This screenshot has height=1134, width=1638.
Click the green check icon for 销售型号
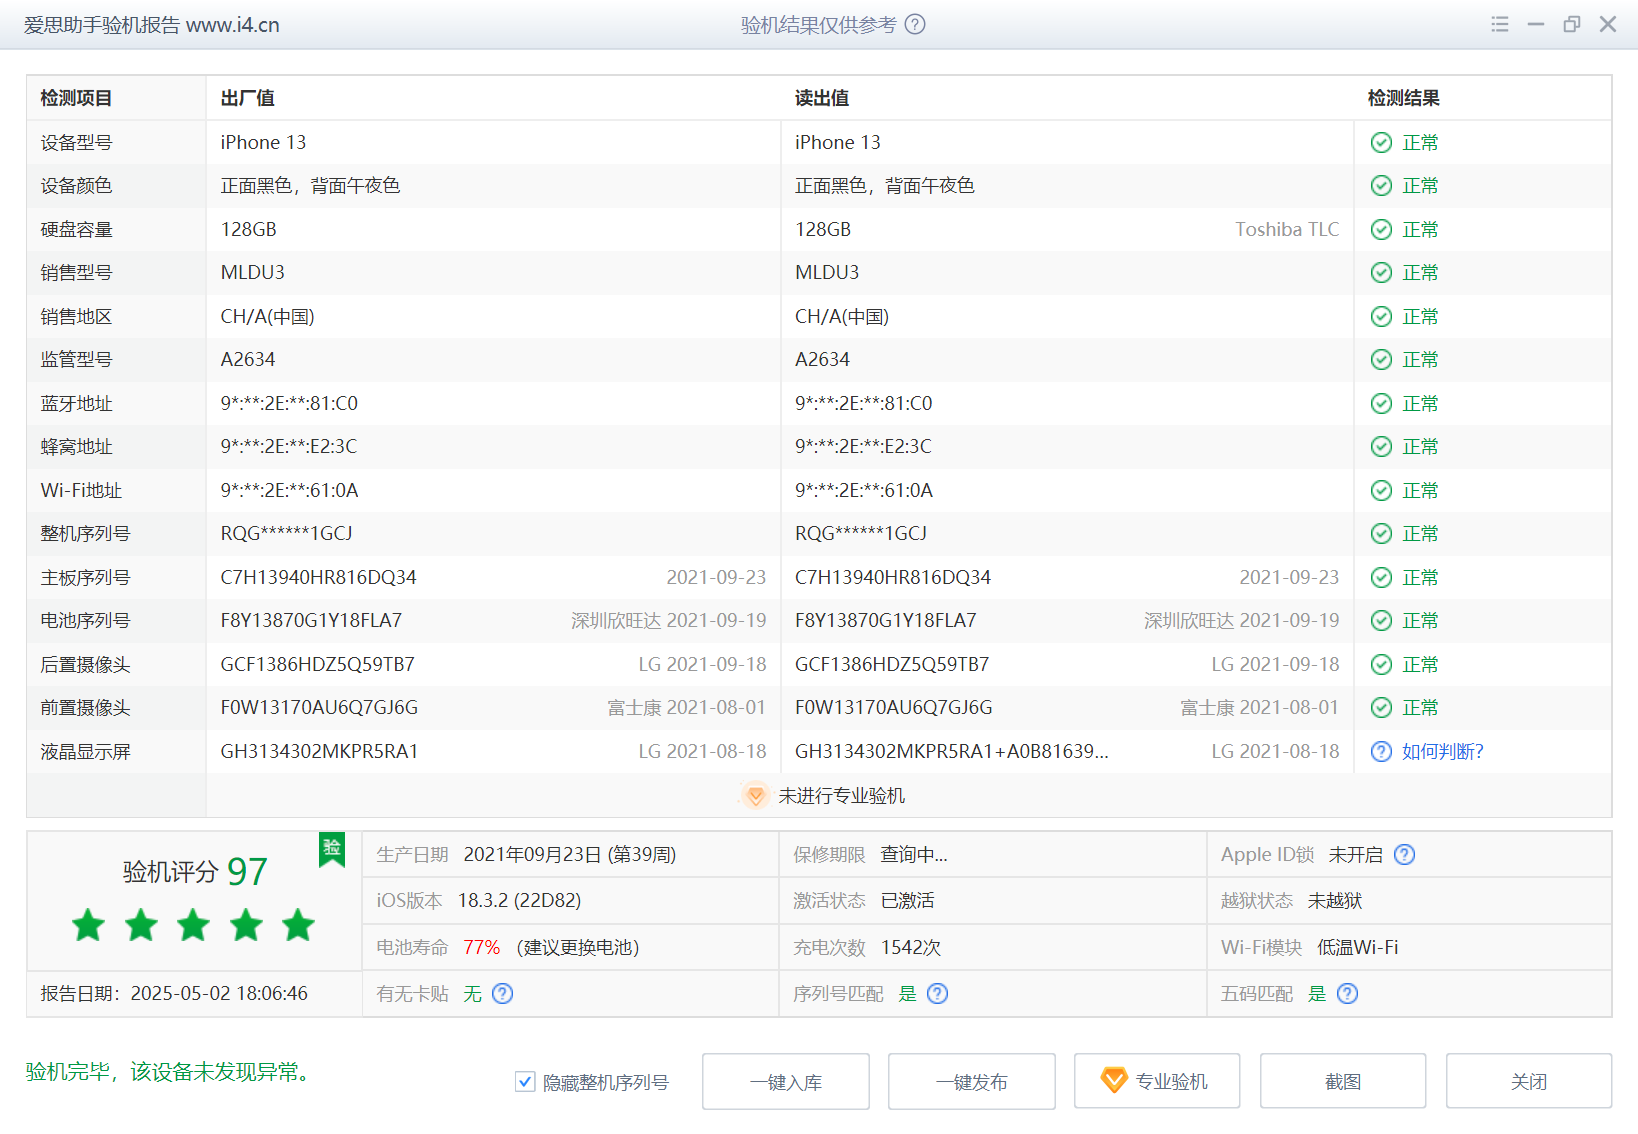1381,273
